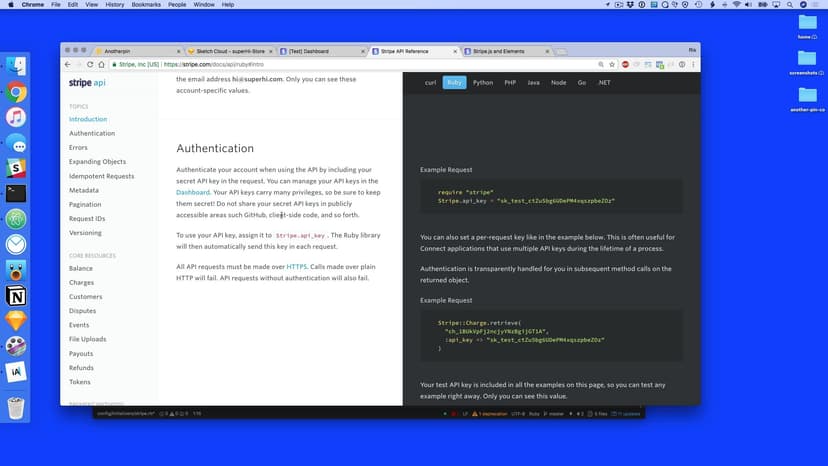Launch Sketch from the dock
Image resolution: width=828 pixels, height=466 pixels.
pyautogui.click(x=15, y=321)
